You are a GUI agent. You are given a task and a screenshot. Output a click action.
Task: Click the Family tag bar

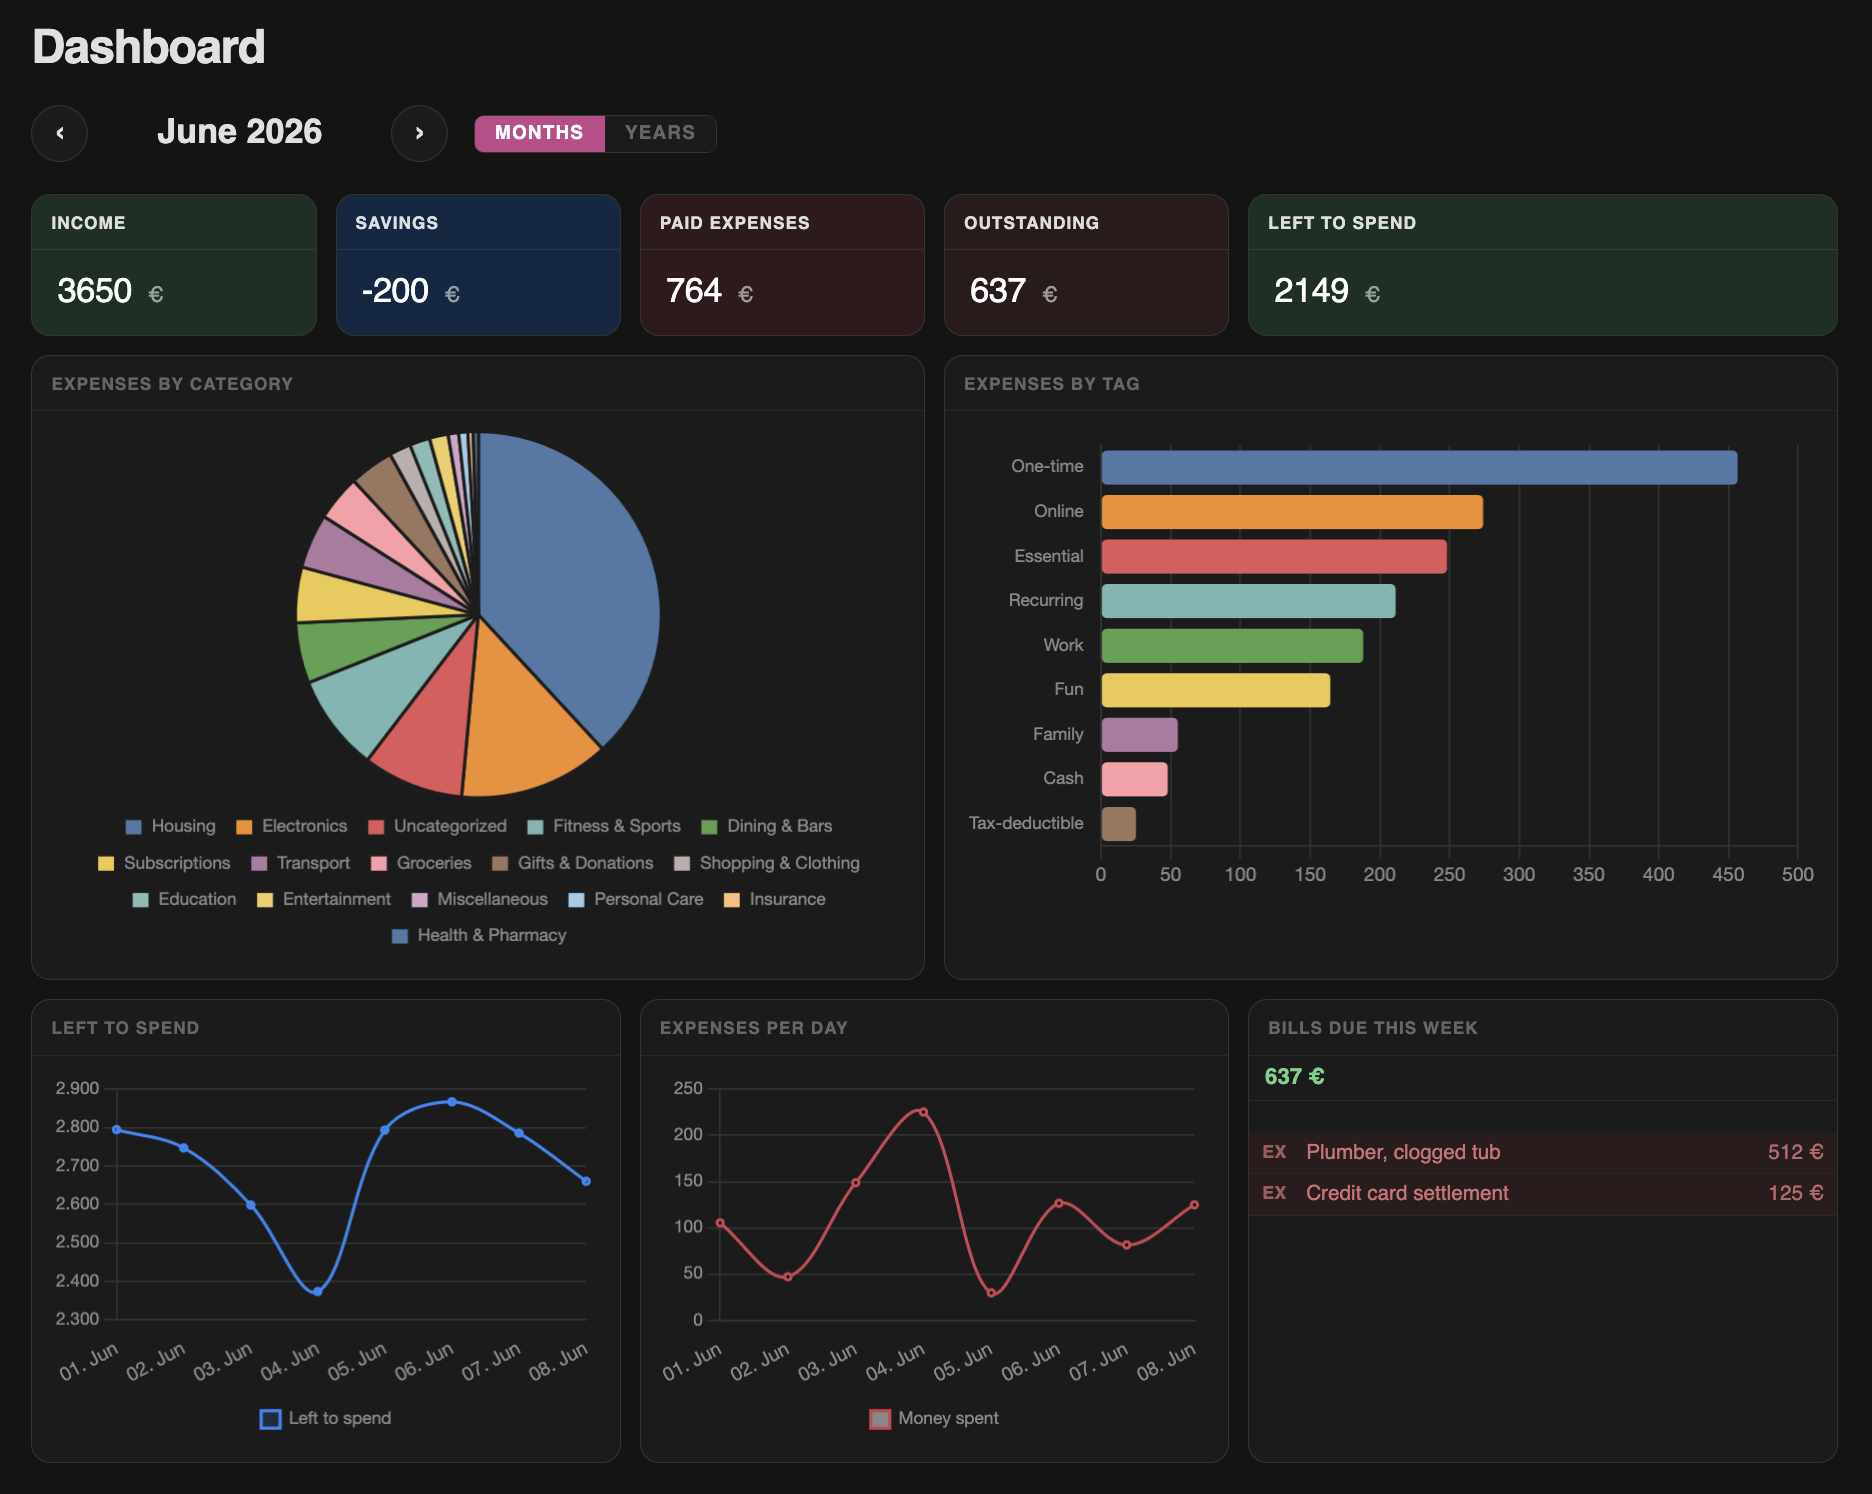[1140, 734]
